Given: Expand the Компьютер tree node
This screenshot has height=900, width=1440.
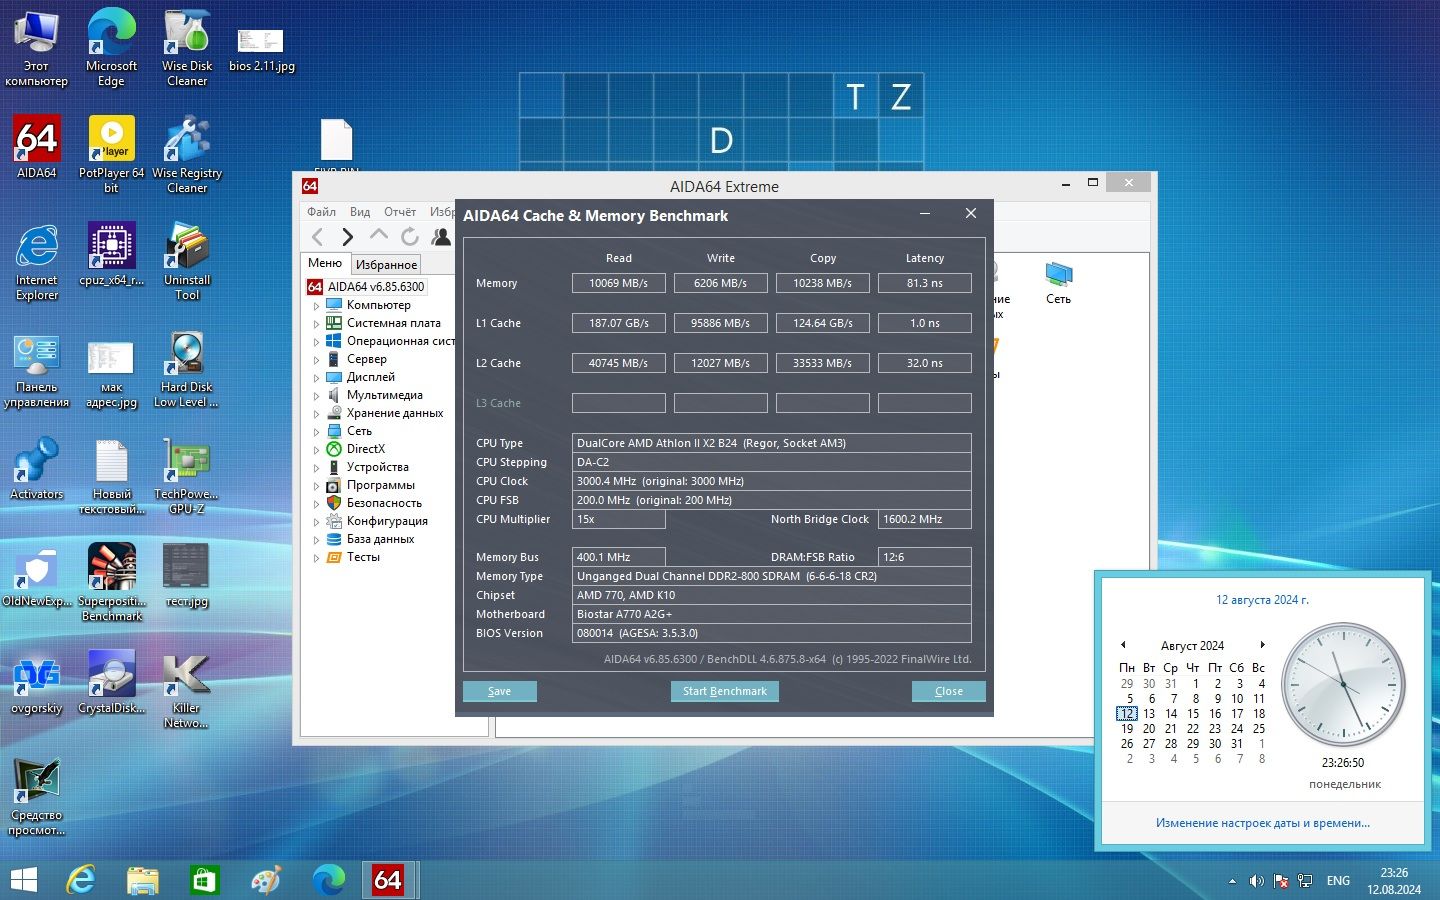Looking at the screenshot, I should pos(317,305).
